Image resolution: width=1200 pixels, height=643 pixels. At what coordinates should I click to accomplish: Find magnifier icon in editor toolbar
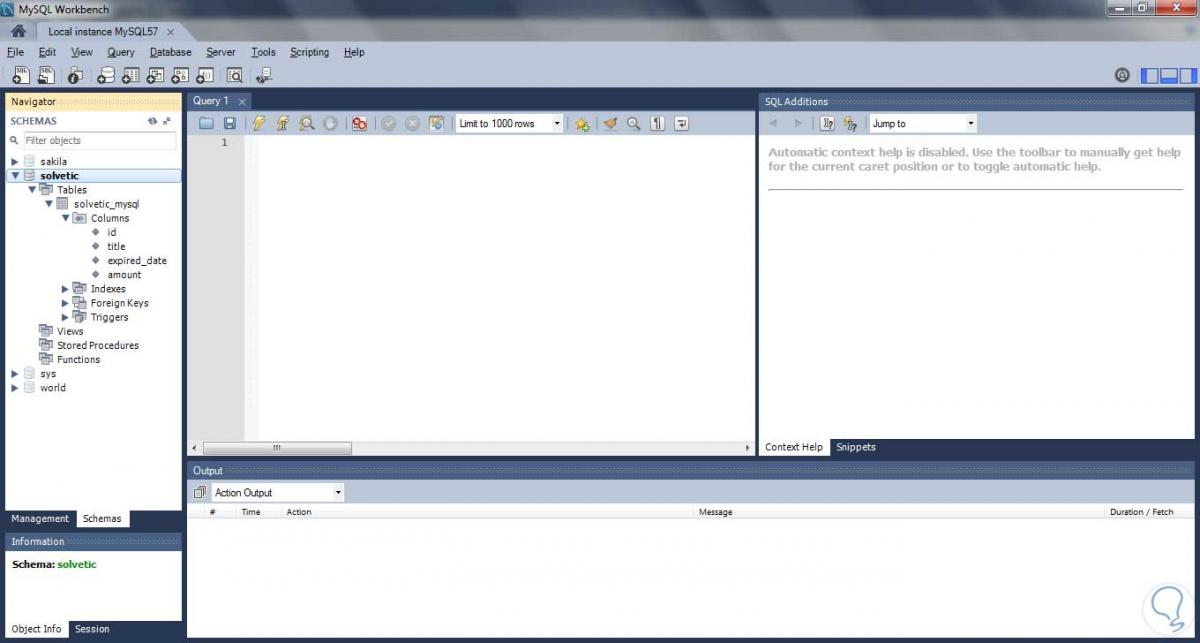click(634, 123)
